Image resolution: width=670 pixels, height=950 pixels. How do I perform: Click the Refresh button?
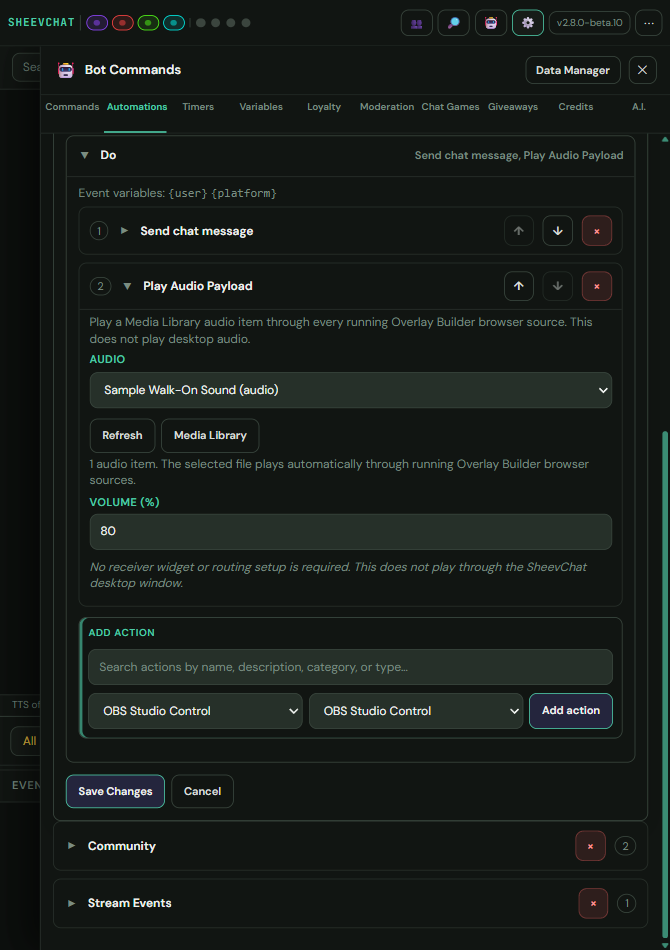click(x=122, y=436)
